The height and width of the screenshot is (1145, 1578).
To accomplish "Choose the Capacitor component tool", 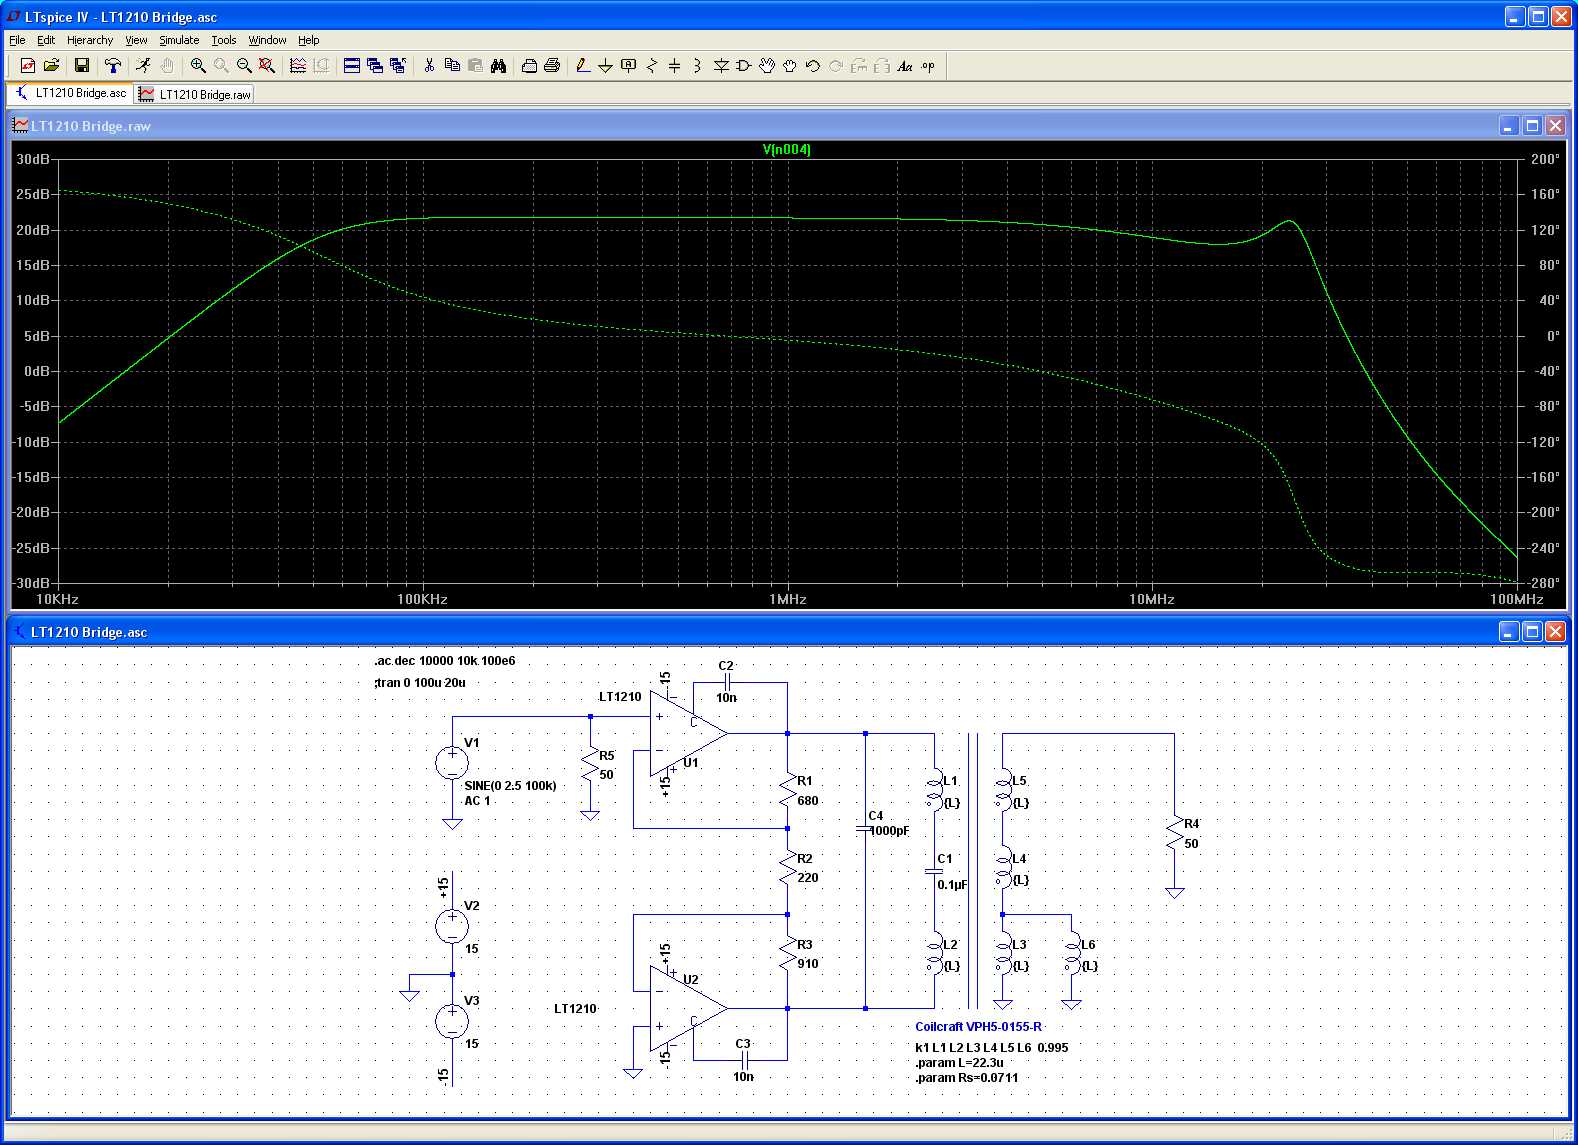I will pyautogui.click(x=674, y=66).
